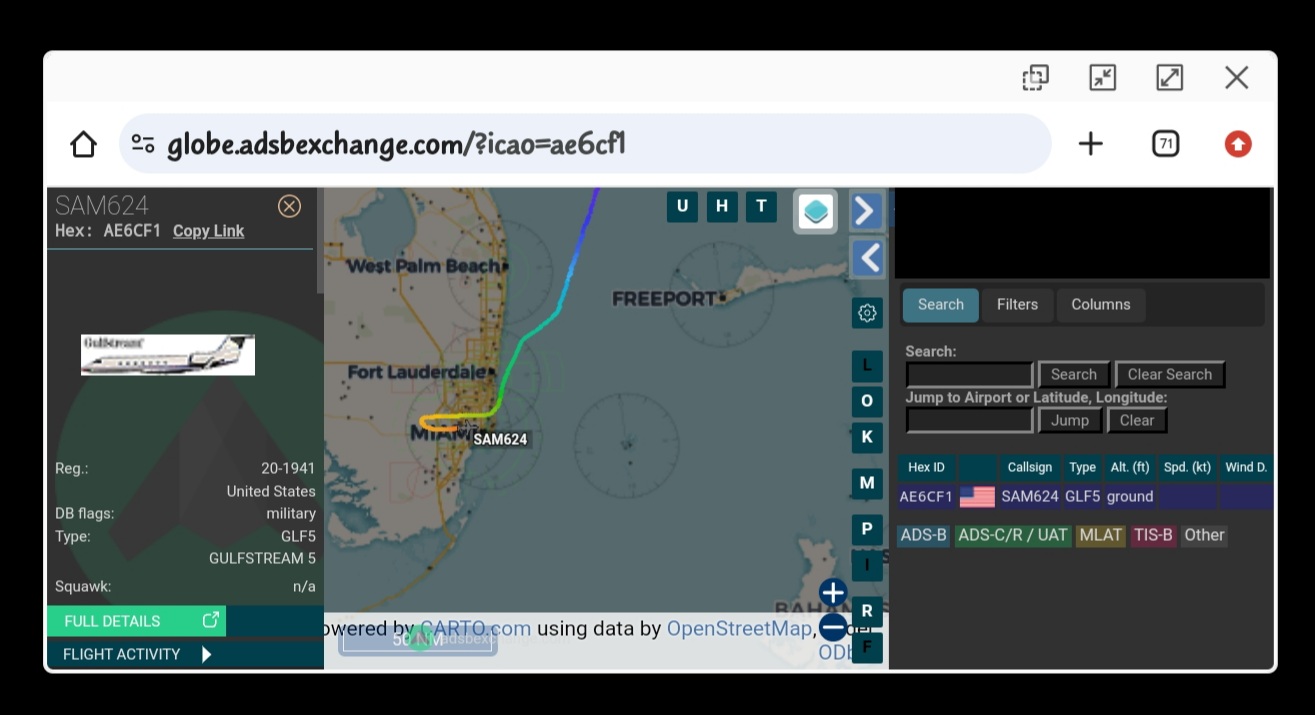Toggle the R map option button

pyautogui.click(x=867, y=611)
